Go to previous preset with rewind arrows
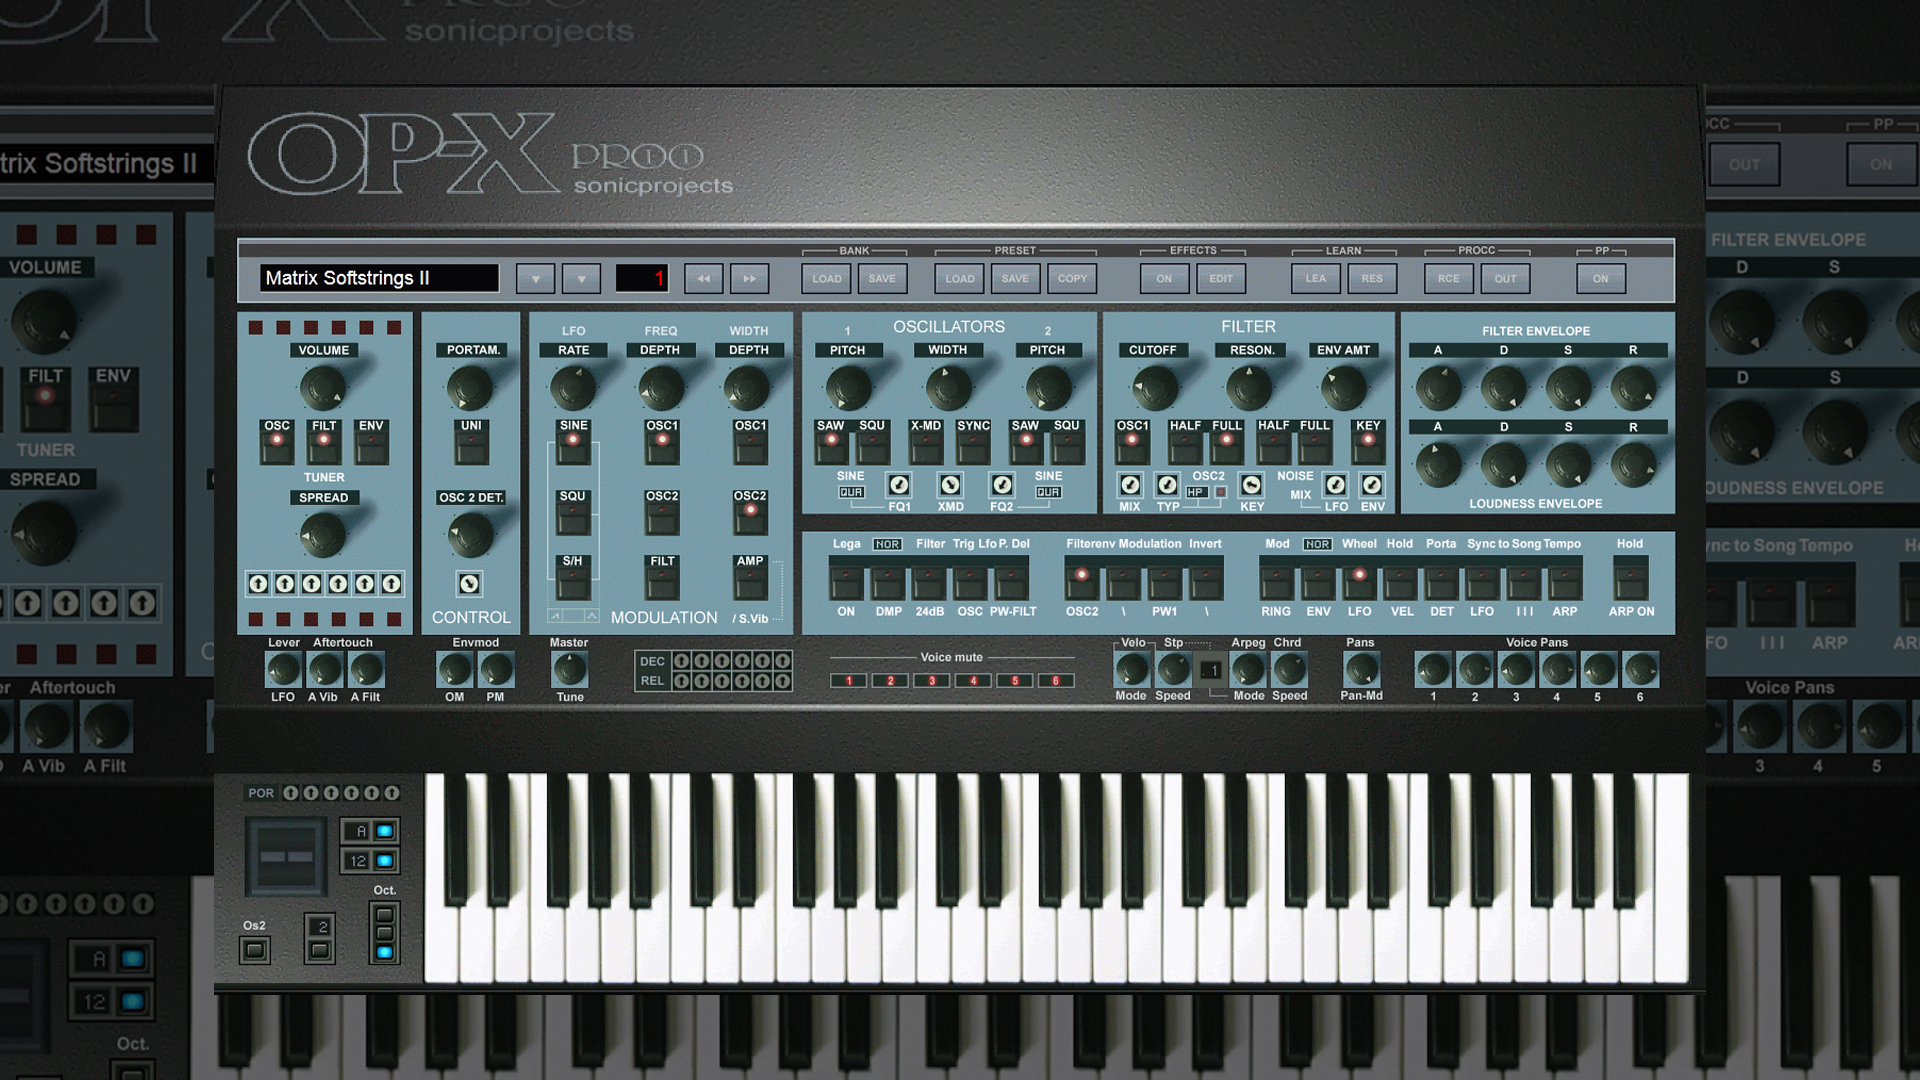 click(x=703, y=279)
